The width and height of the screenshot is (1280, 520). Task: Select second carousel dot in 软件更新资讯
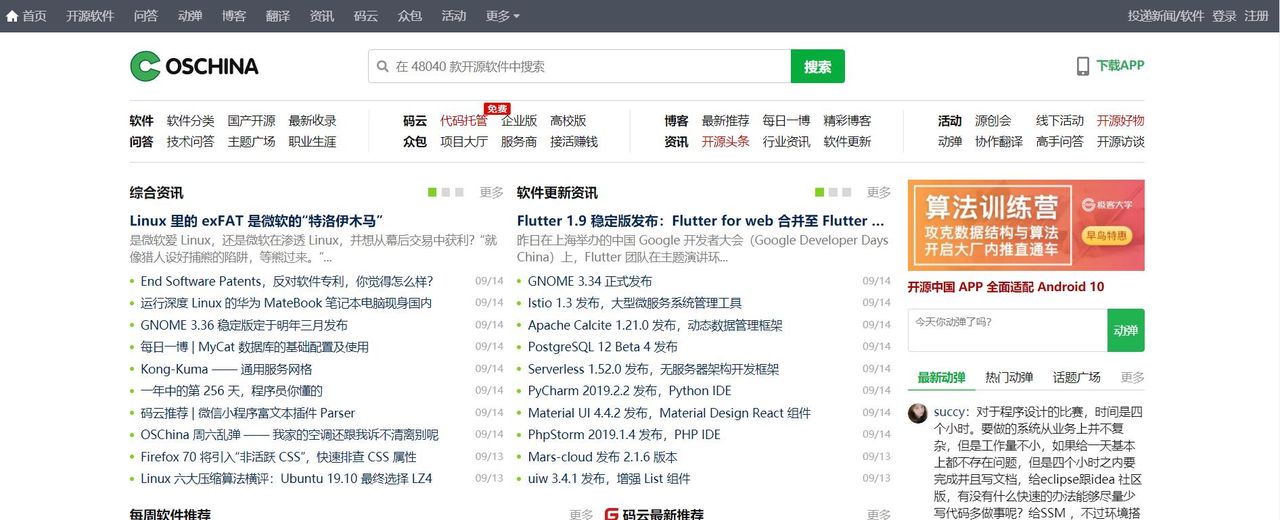click(x=833, y=192)
